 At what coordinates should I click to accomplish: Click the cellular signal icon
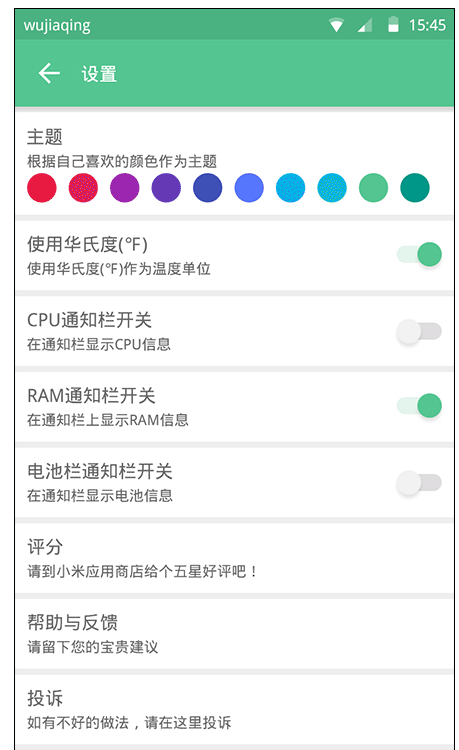tap(365, 25)
